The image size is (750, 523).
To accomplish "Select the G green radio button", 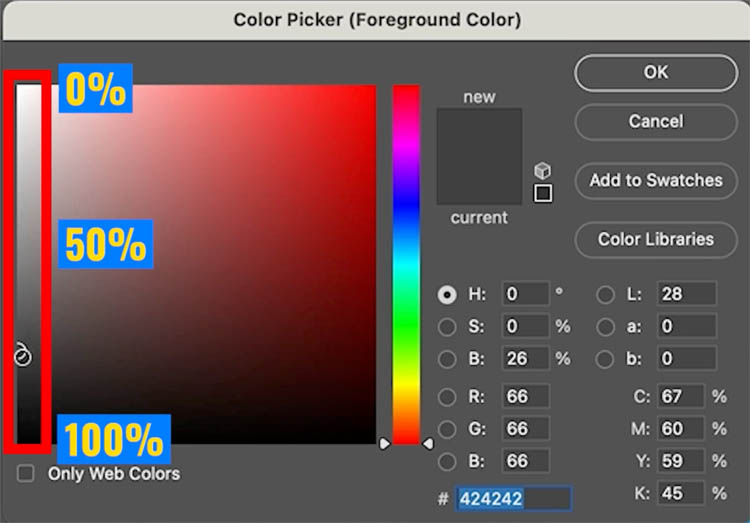I will (447, 429).
